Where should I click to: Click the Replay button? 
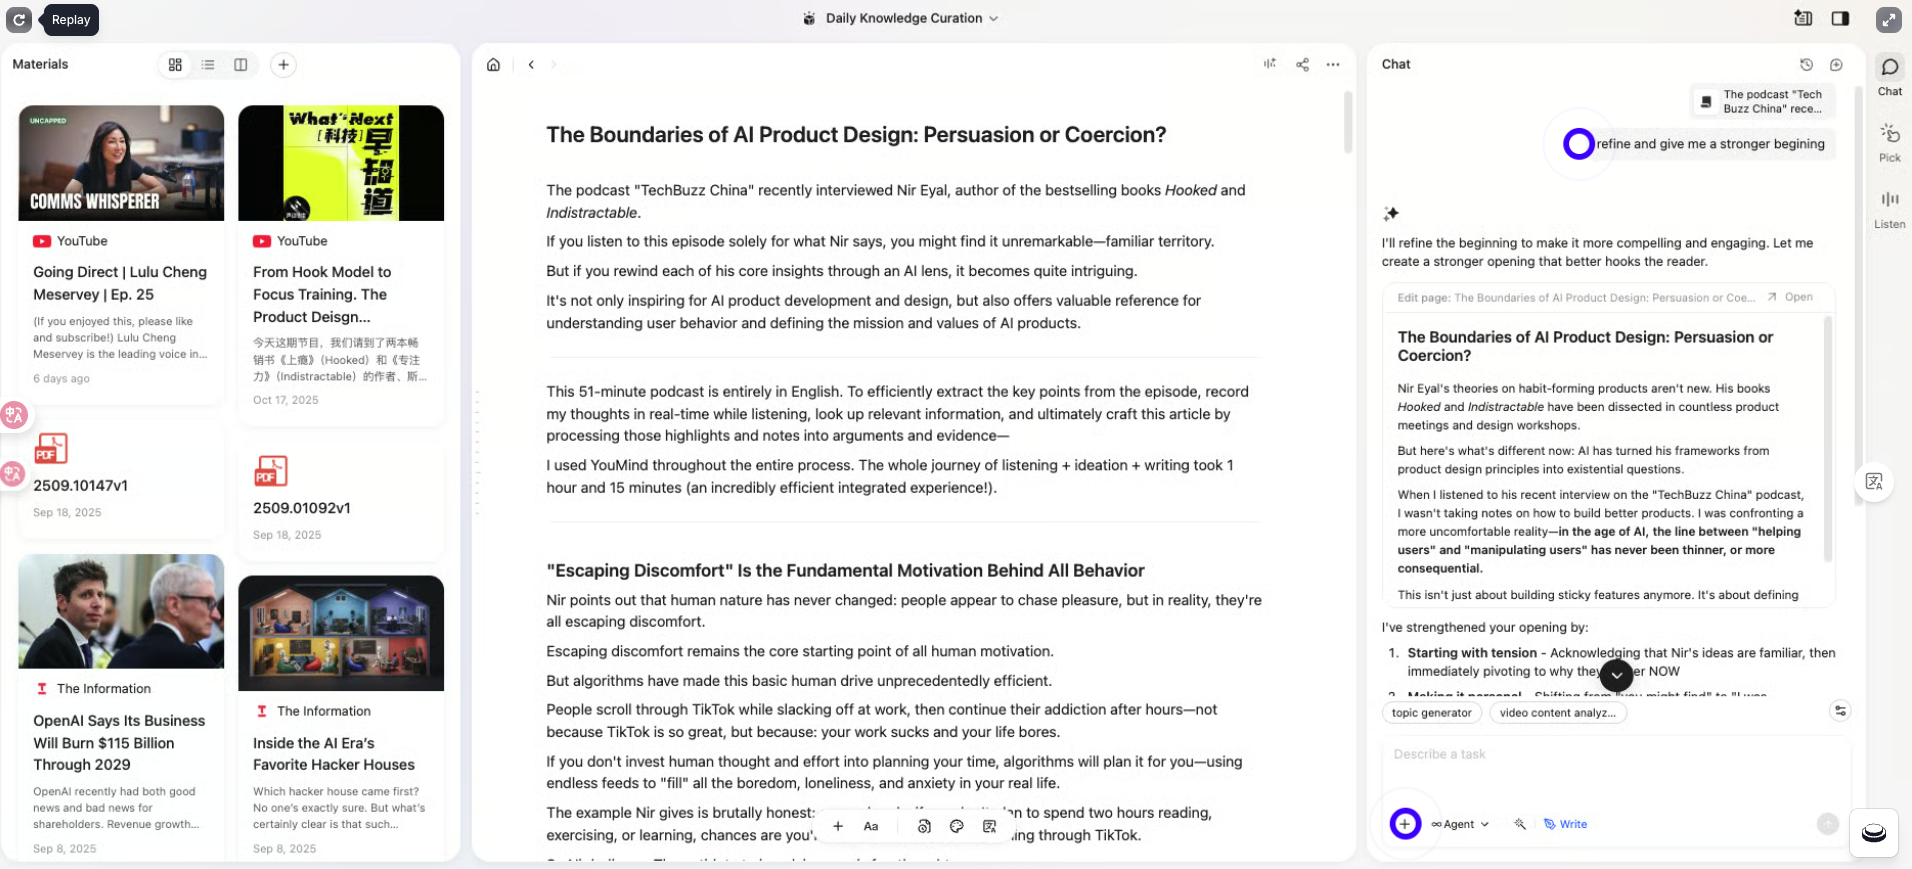(70, 20)
